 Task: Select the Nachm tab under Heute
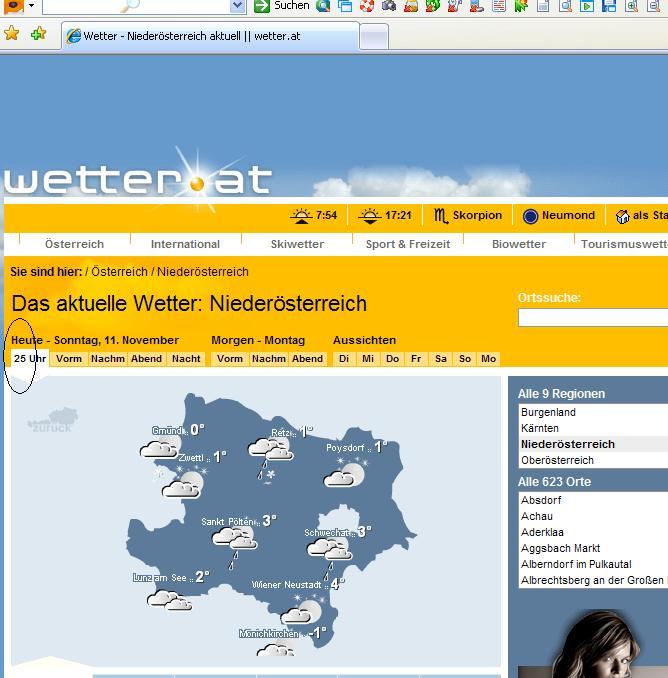(108, 358)
